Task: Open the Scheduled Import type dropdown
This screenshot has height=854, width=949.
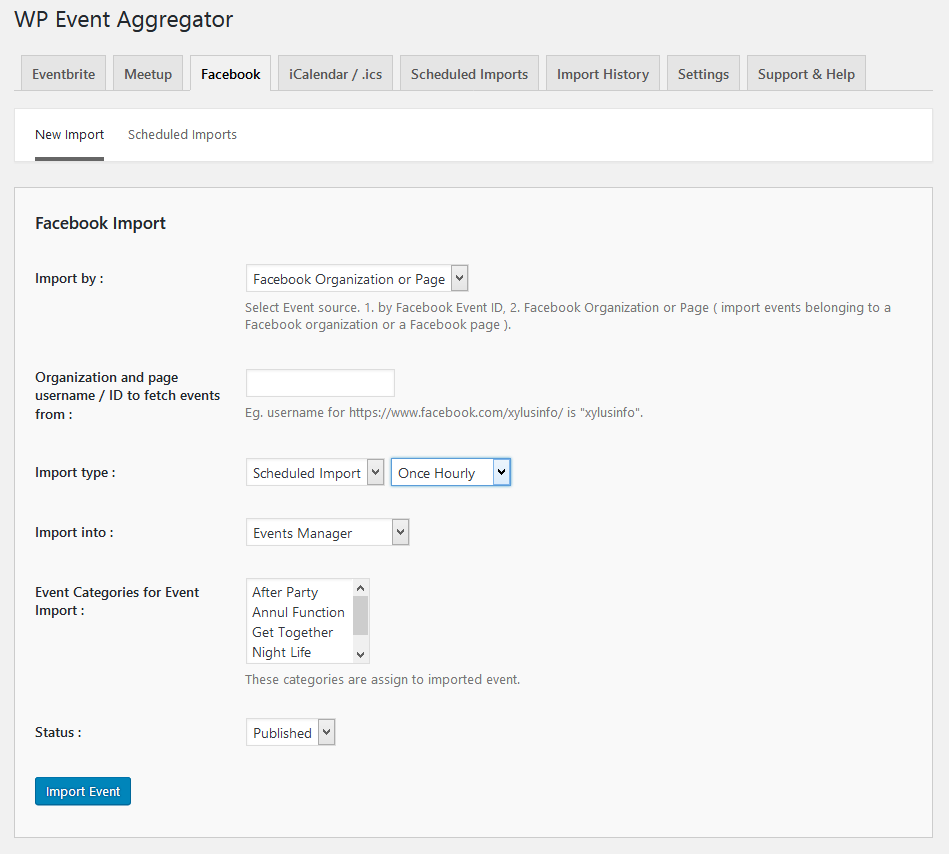Action: click(x=315, y=472)
